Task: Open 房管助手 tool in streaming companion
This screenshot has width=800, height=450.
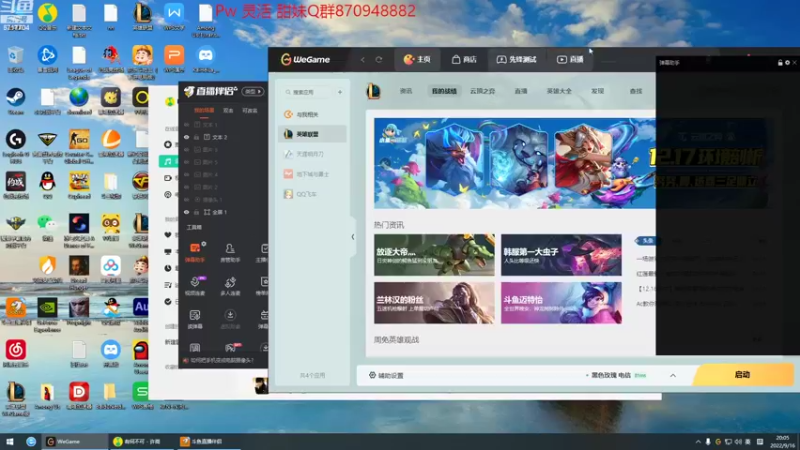Action: click(x=230, y=253)
